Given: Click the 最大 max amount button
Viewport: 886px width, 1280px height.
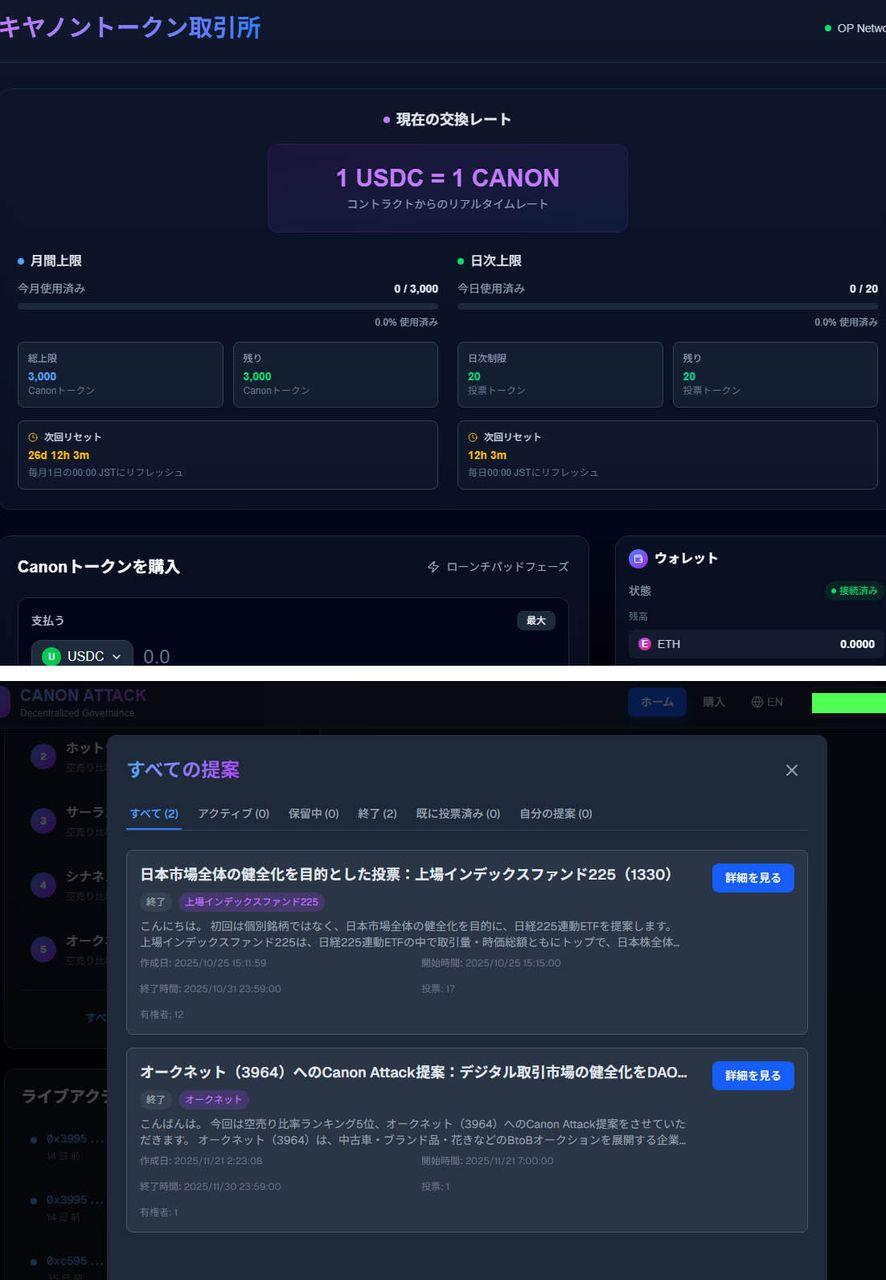Looking at the screenshot, I should coord(536,621).
